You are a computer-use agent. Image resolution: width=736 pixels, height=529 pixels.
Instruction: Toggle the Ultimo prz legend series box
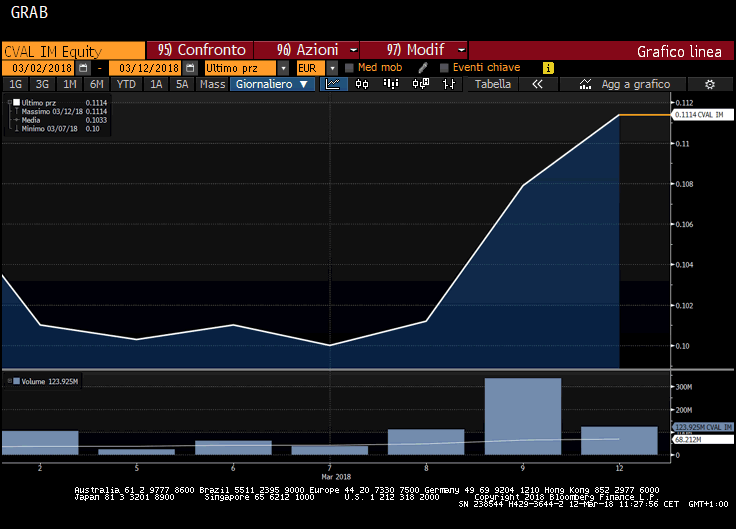[x=16, y=103]
